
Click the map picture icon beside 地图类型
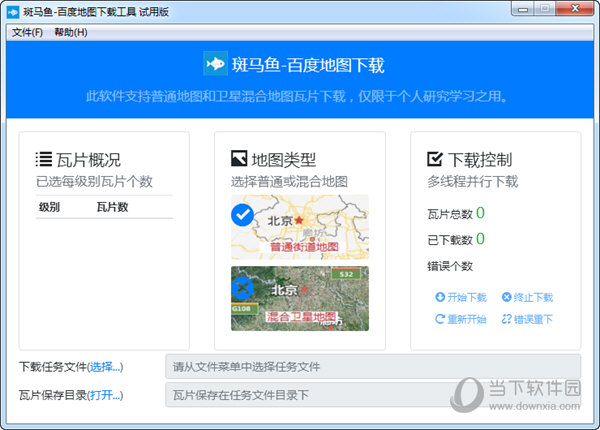click(x=239, y=158)
